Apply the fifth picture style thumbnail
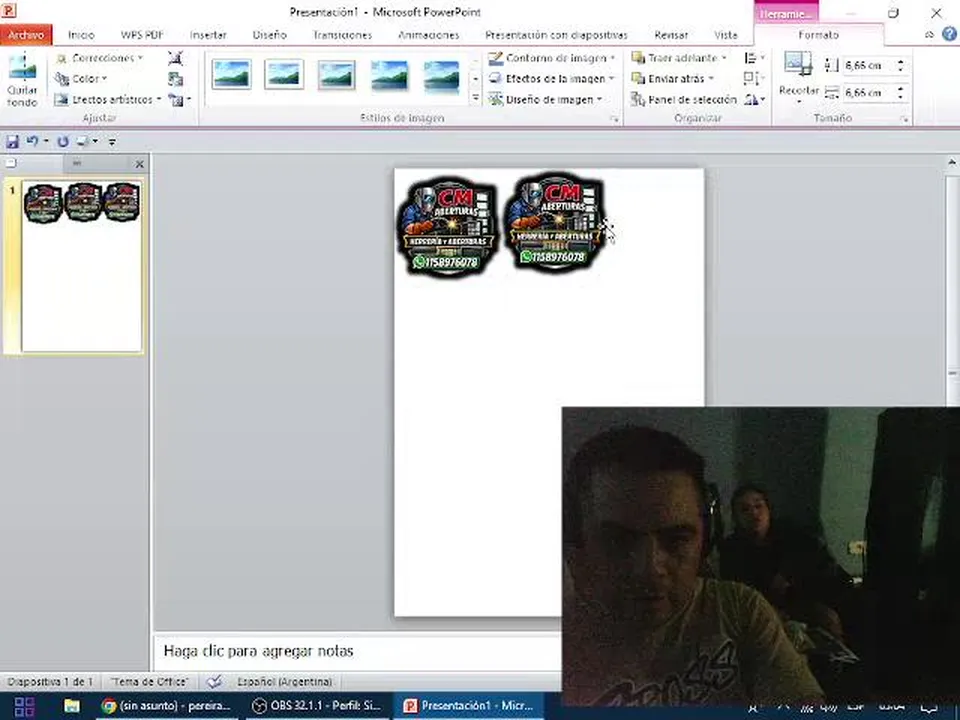960x720 pixels. [441, 75]
